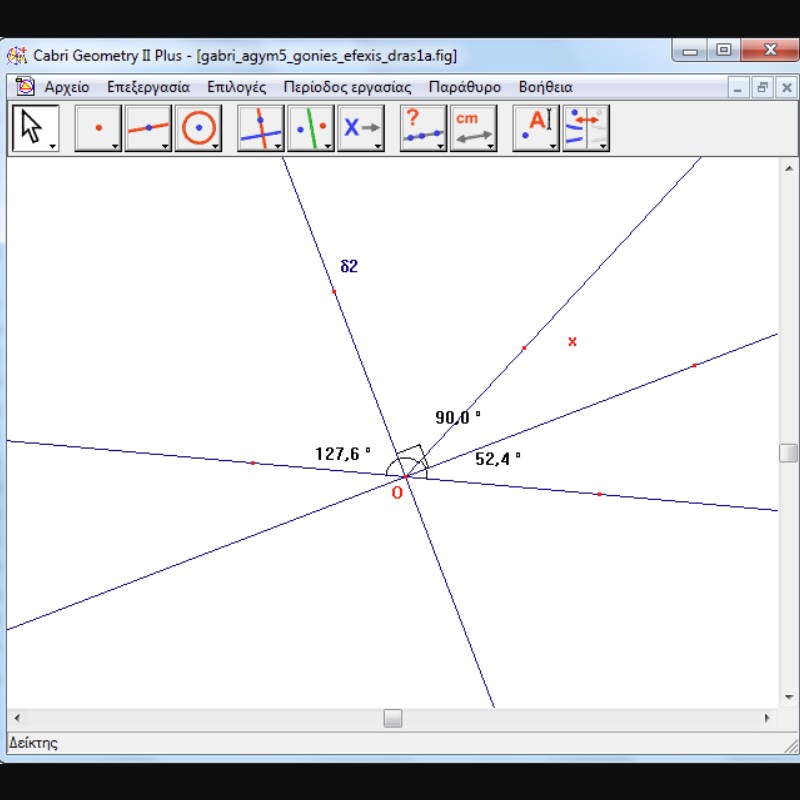
Task: Open the Curves tool dropdown arrow
Action: [215, 146]
